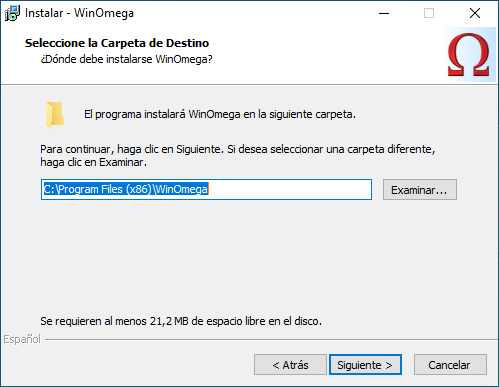Open folder browser with Examinar
The height and width of the screenshot is (387, 499).
click(420, 190)
